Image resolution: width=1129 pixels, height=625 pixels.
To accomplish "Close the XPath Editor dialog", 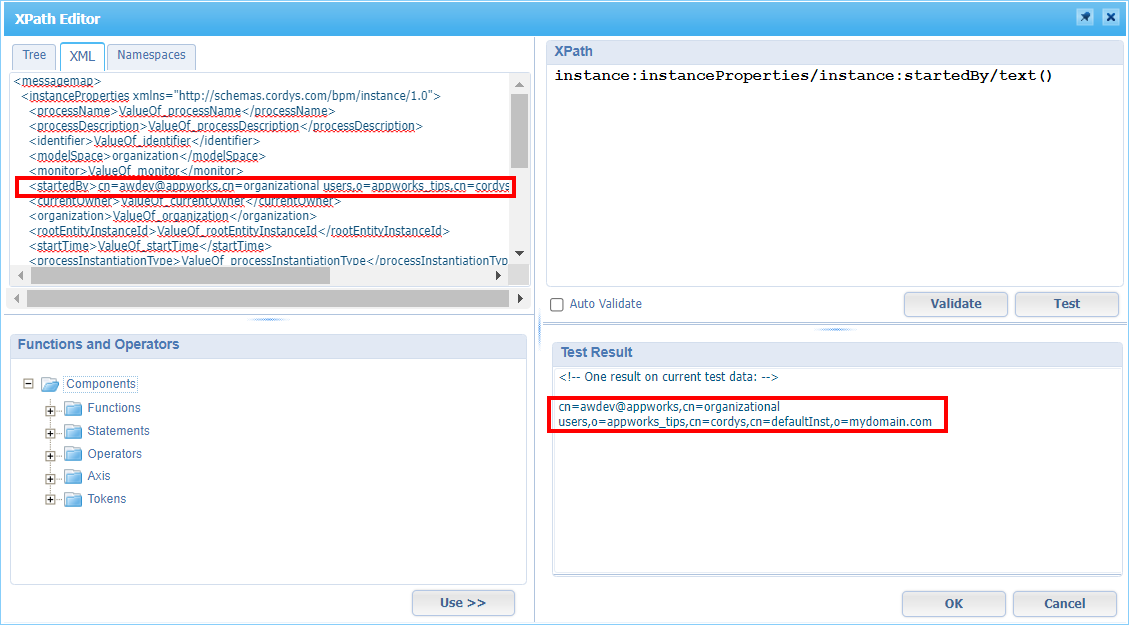I will (1110, 17).
